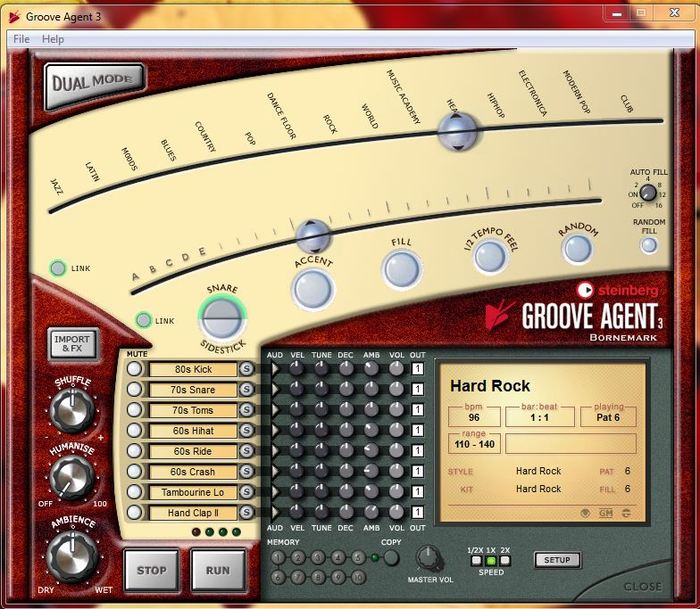Enable Random Fill
The image size is (700, 609).
pos(649,245)
